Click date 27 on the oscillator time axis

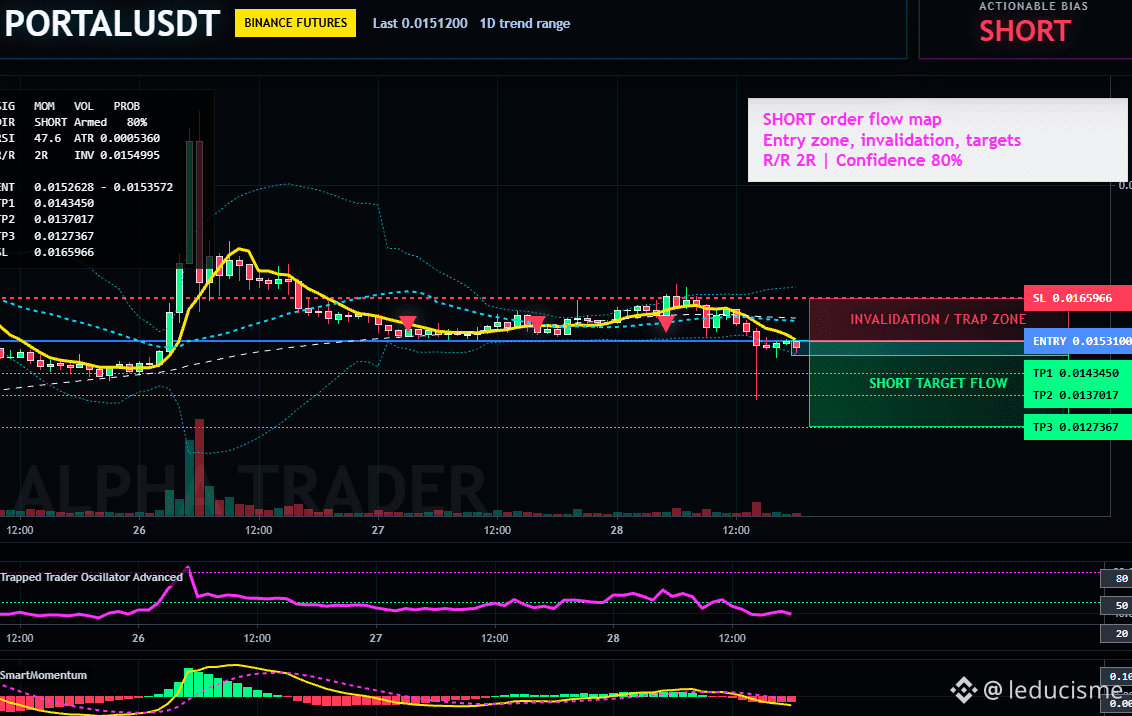click(375, 638)
